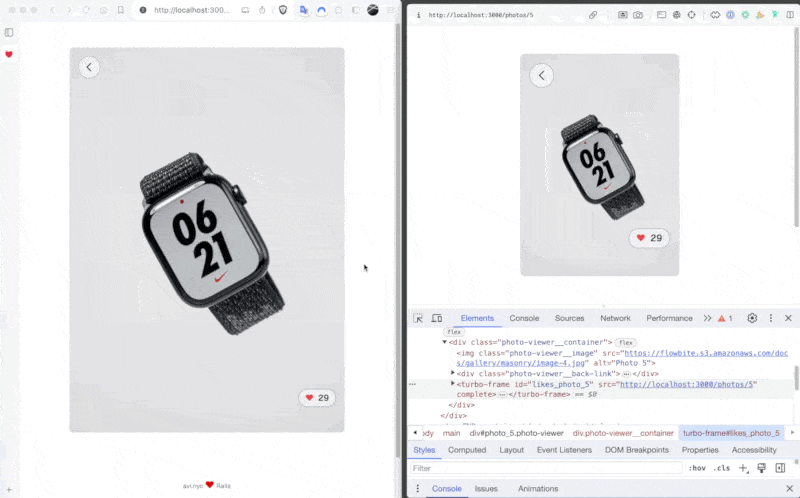Select div.photo-viewer__container breadcrumb
Viewport: 800px width, 498px height.
coord(623,433)
